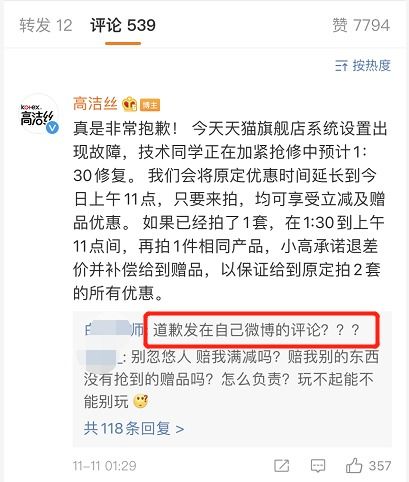This screenshot has height=482, width=409.
Task: Click the arrow after 共118条回复
Action: pos(180,429)
